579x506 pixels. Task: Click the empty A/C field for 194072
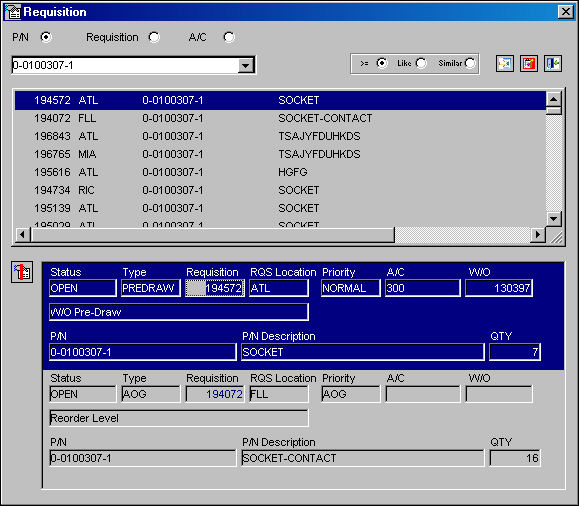(423, 394)
